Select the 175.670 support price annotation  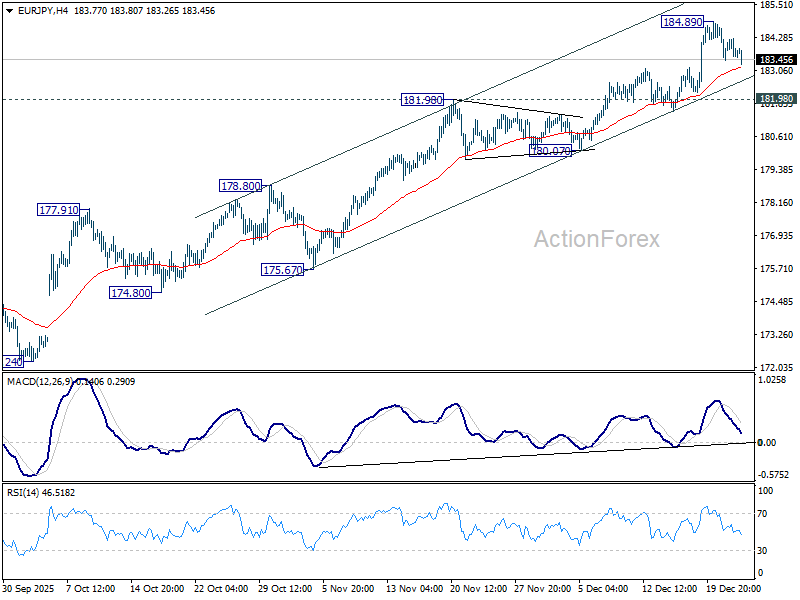281,268
